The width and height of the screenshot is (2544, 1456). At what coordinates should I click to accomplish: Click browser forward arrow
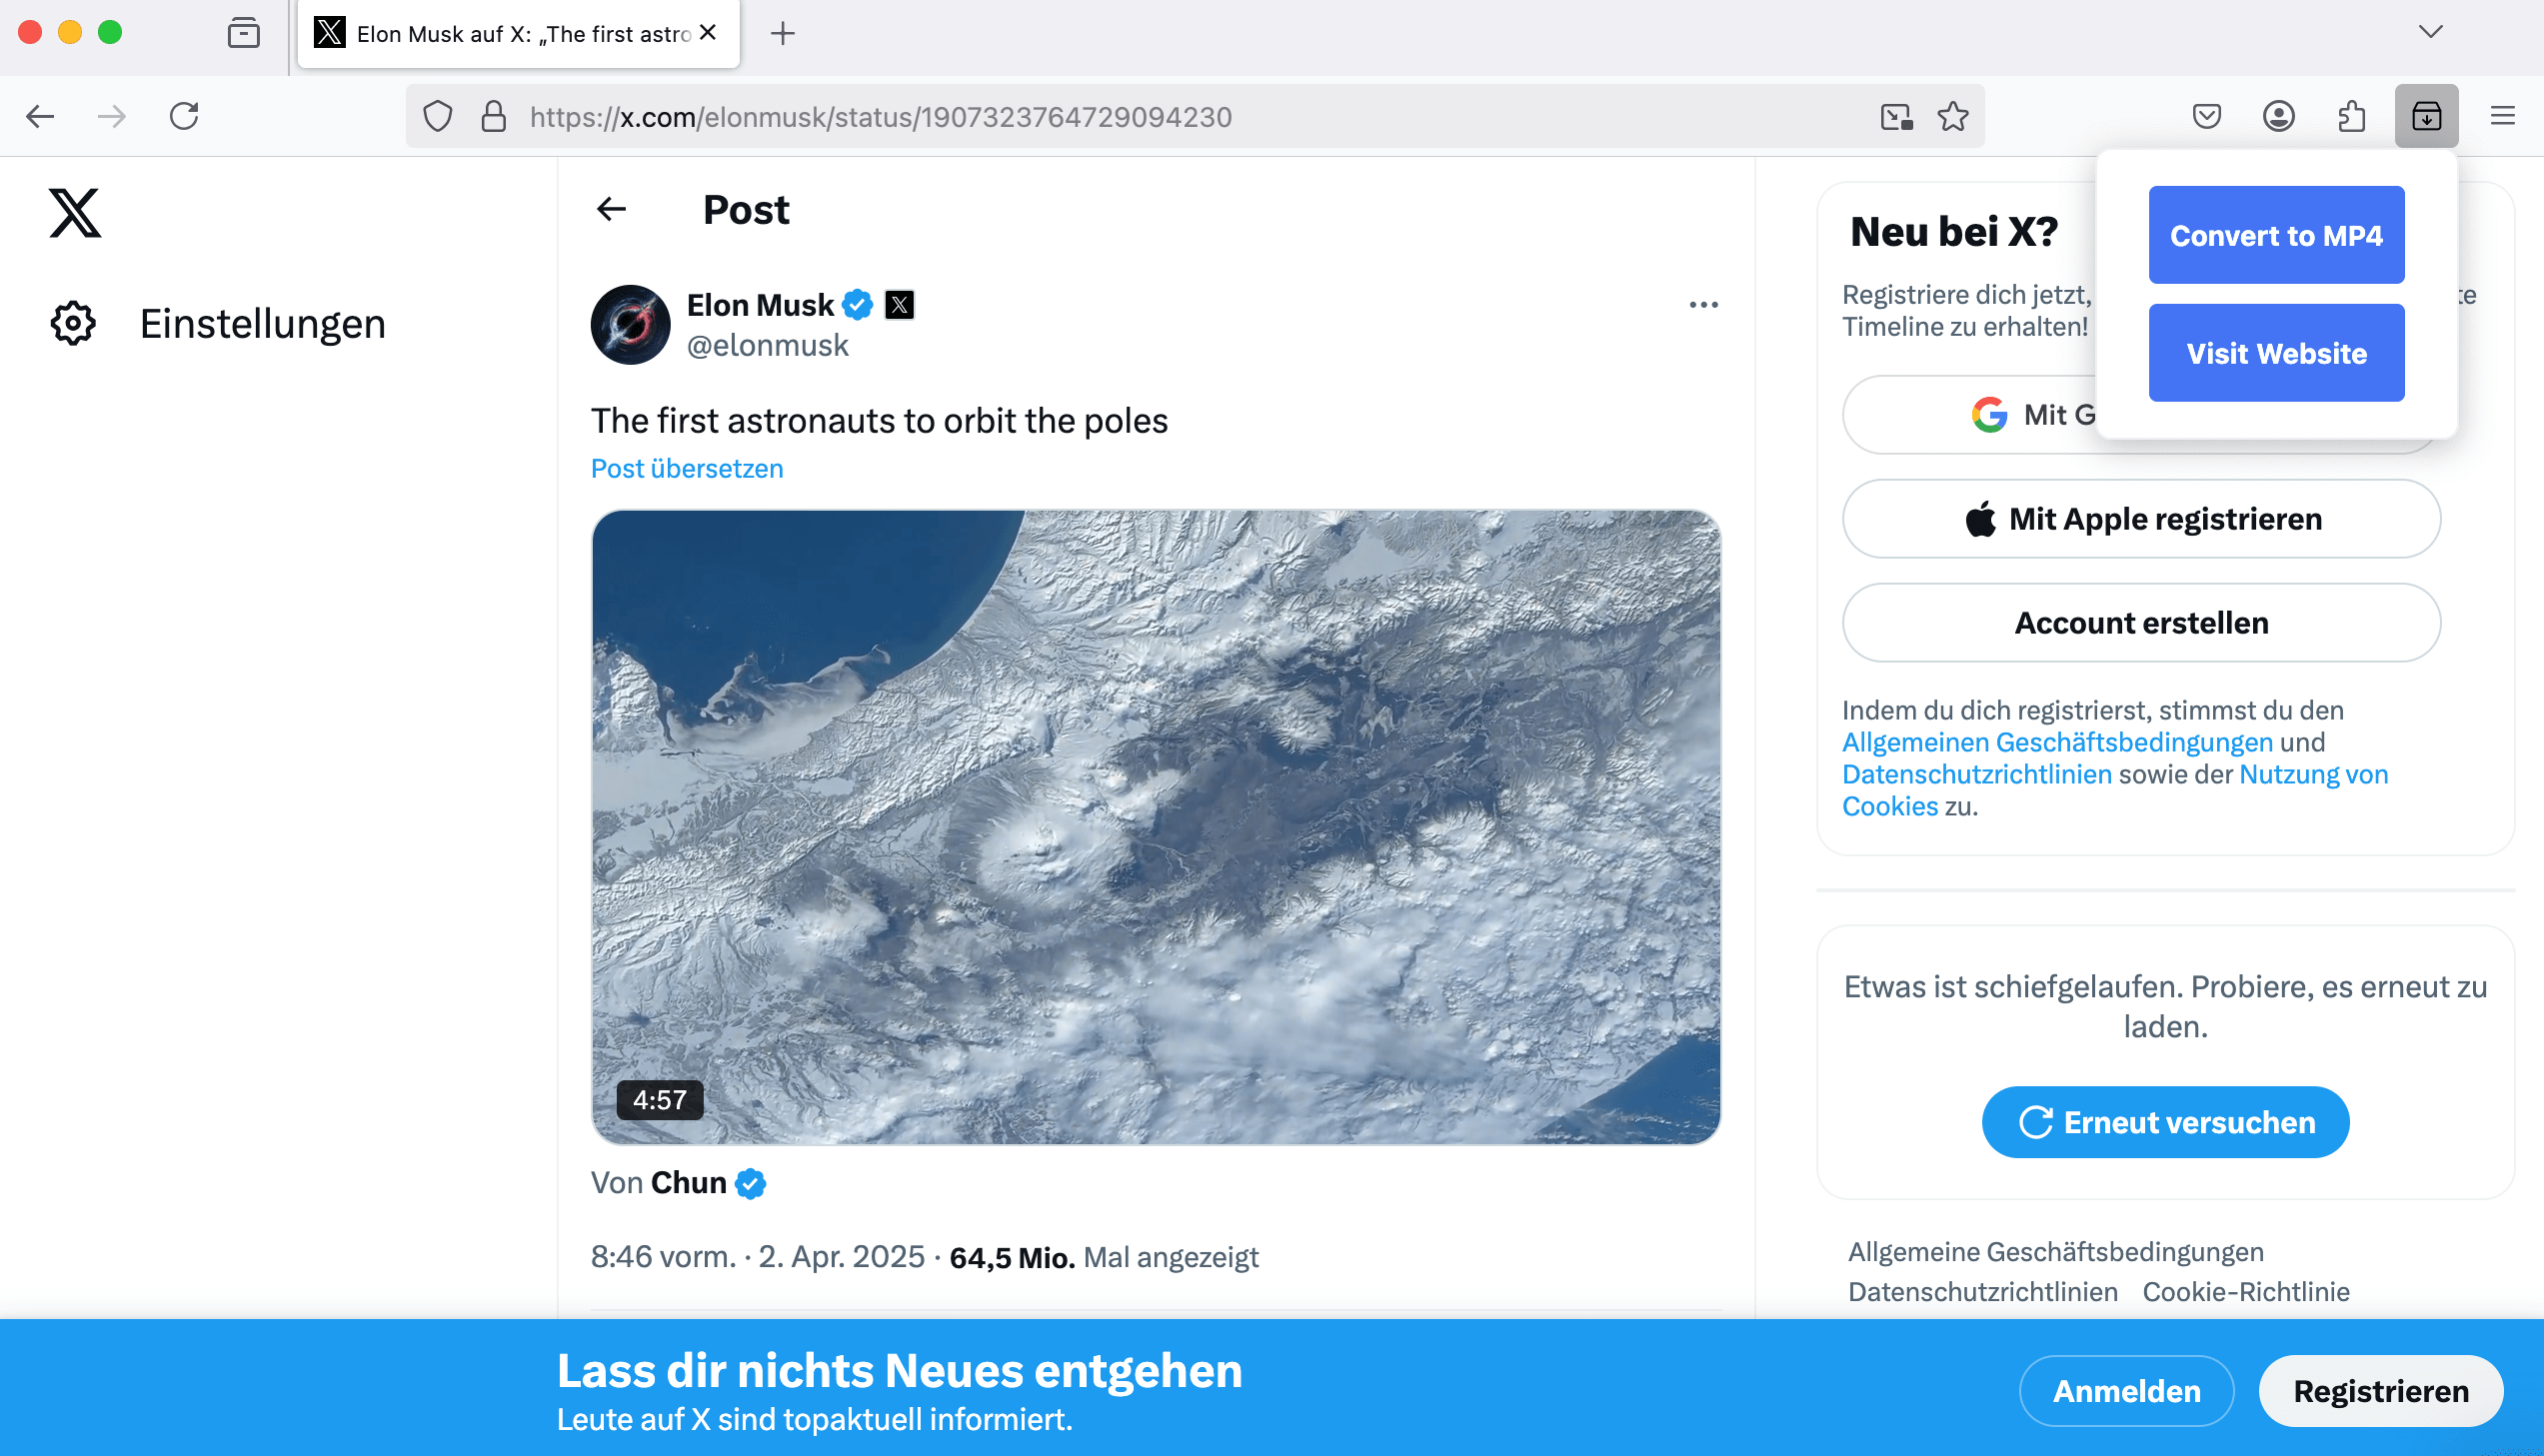pos(112,117)
